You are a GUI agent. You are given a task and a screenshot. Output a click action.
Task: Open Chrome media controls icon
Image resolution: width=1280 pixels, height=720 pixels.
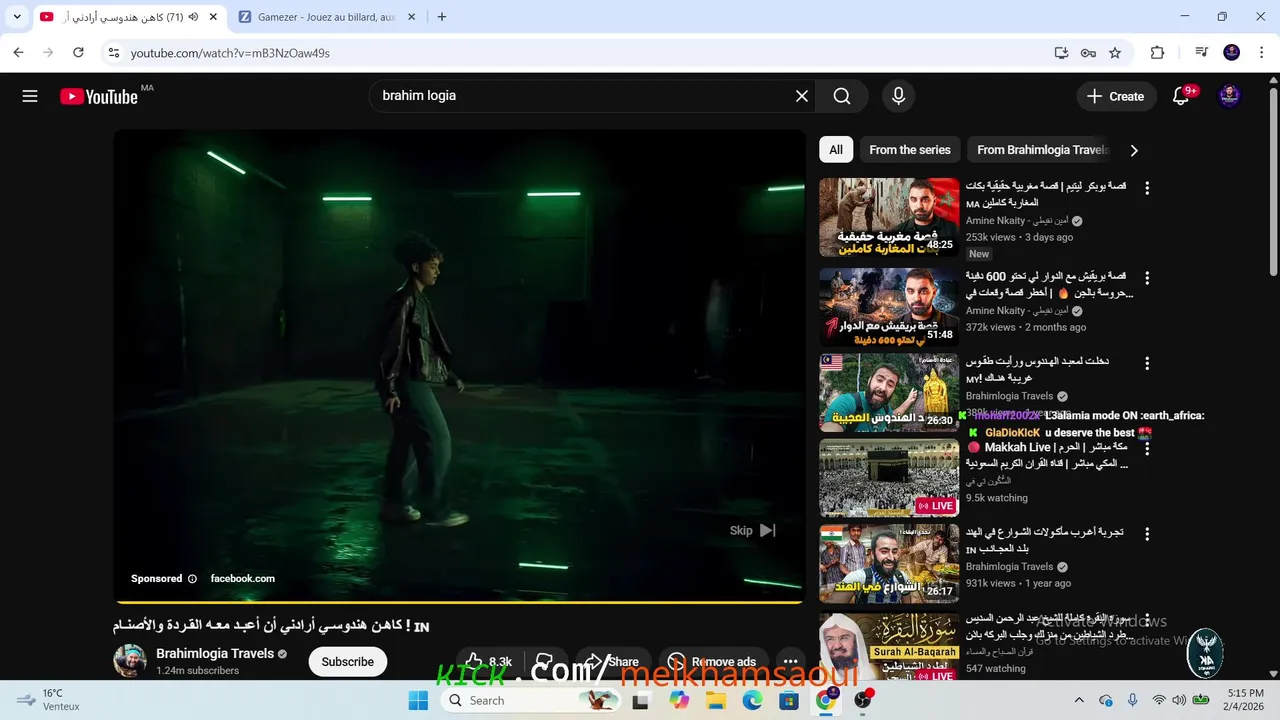point(1201,52)
